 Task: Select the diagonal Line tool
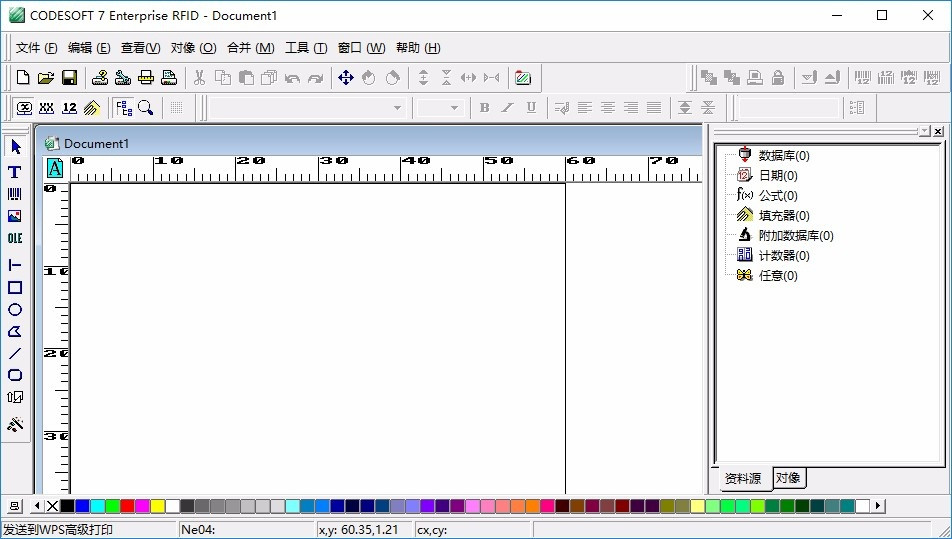(15, 353)
